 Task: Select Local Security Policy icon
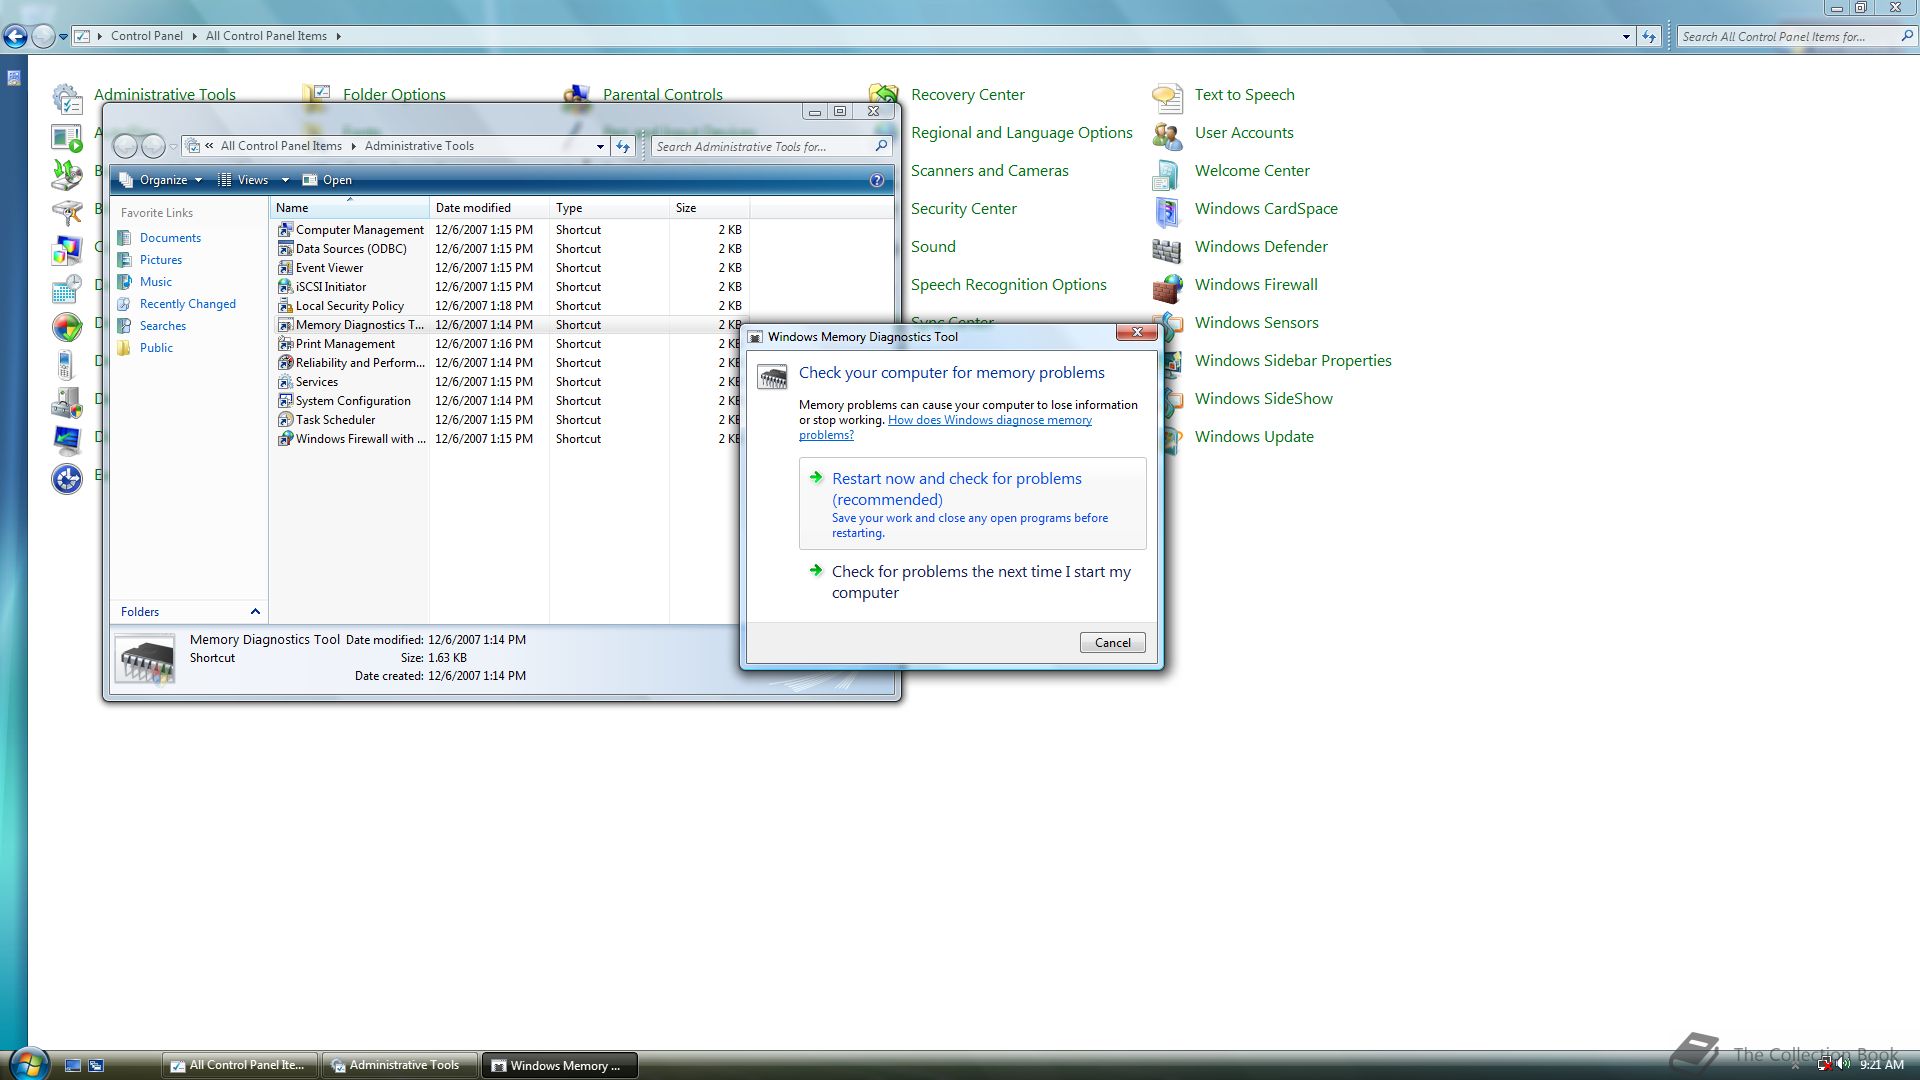(x=285, y=306)
